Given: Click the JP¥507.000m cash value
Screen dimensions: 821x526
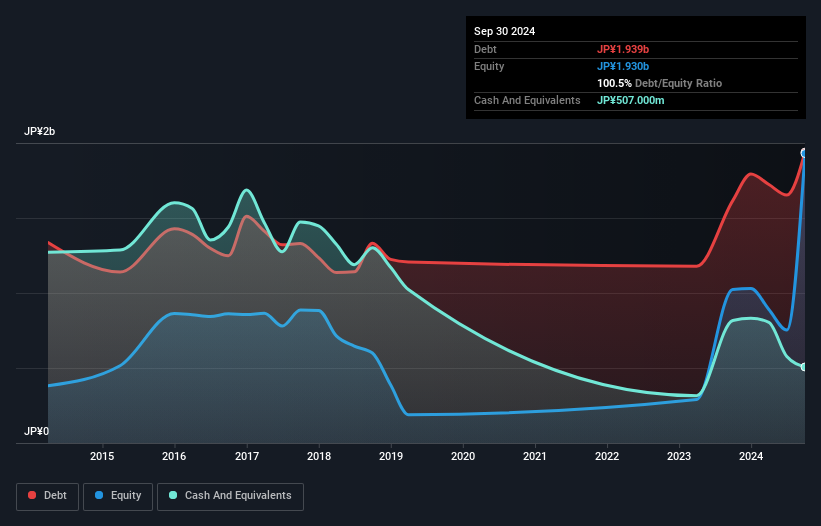Looking at the screenshot, I should 630,100.
